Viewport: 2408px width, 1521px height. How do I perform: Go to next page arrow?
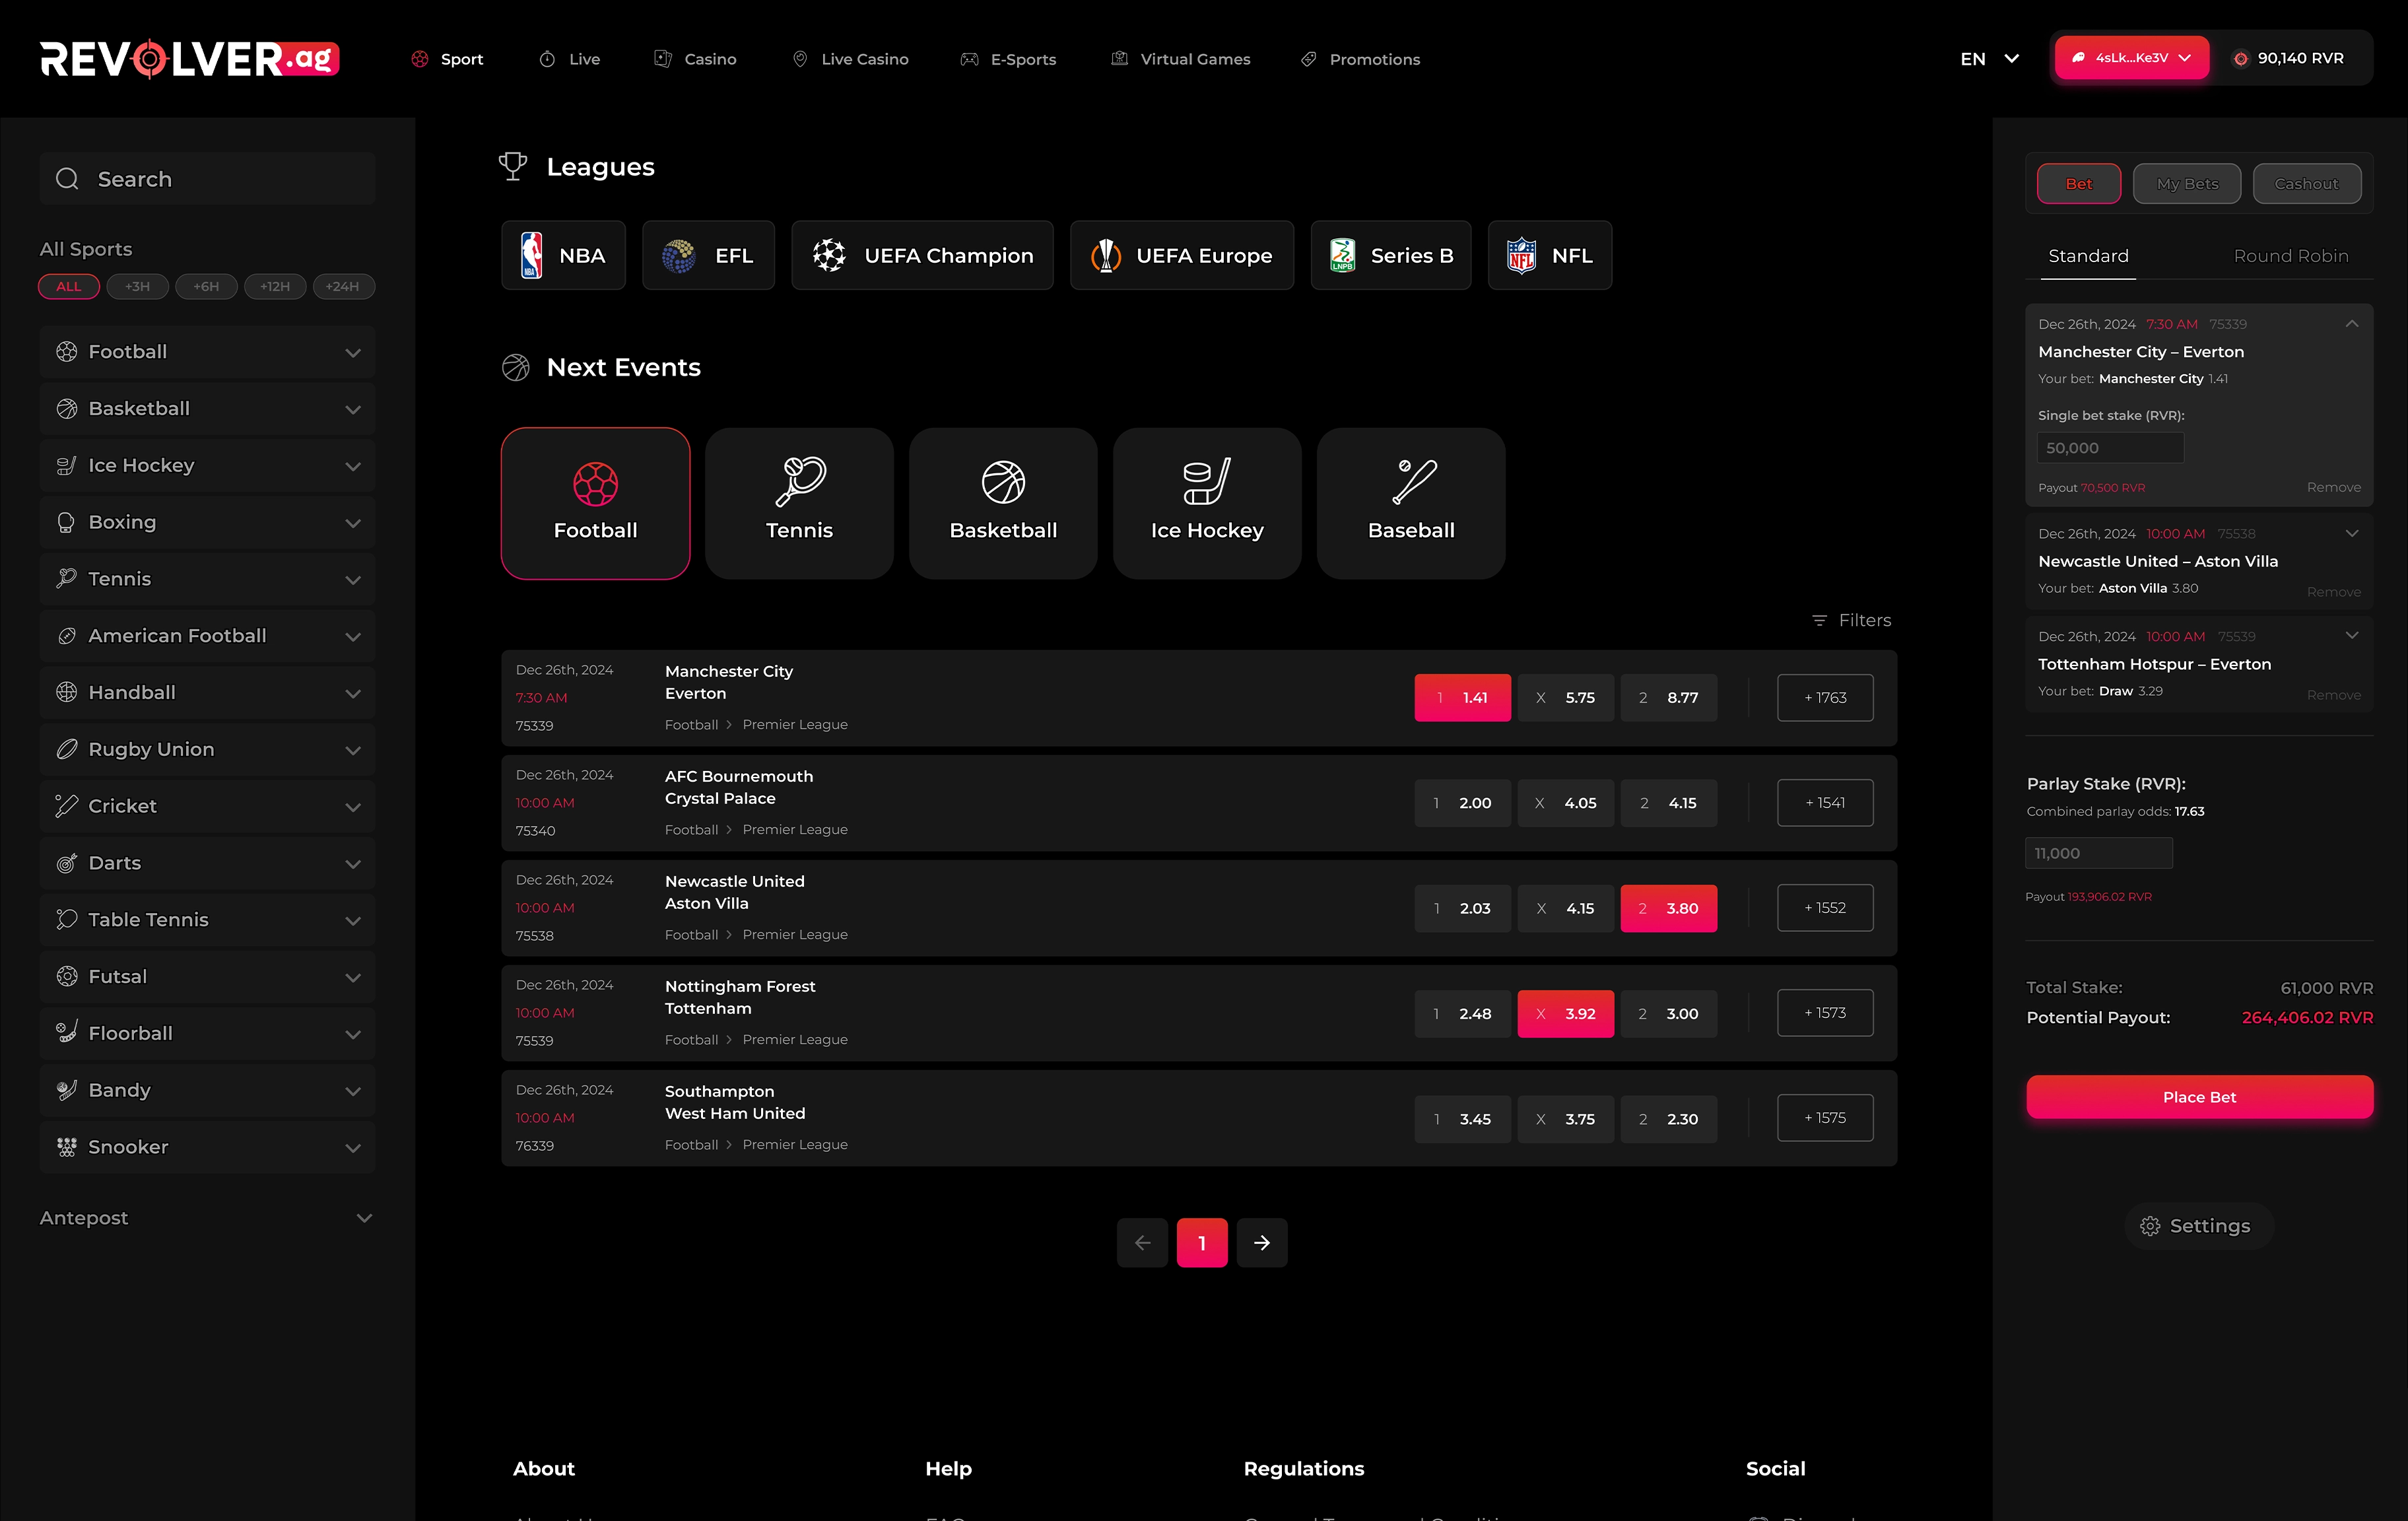[x=1262, y=1243]
